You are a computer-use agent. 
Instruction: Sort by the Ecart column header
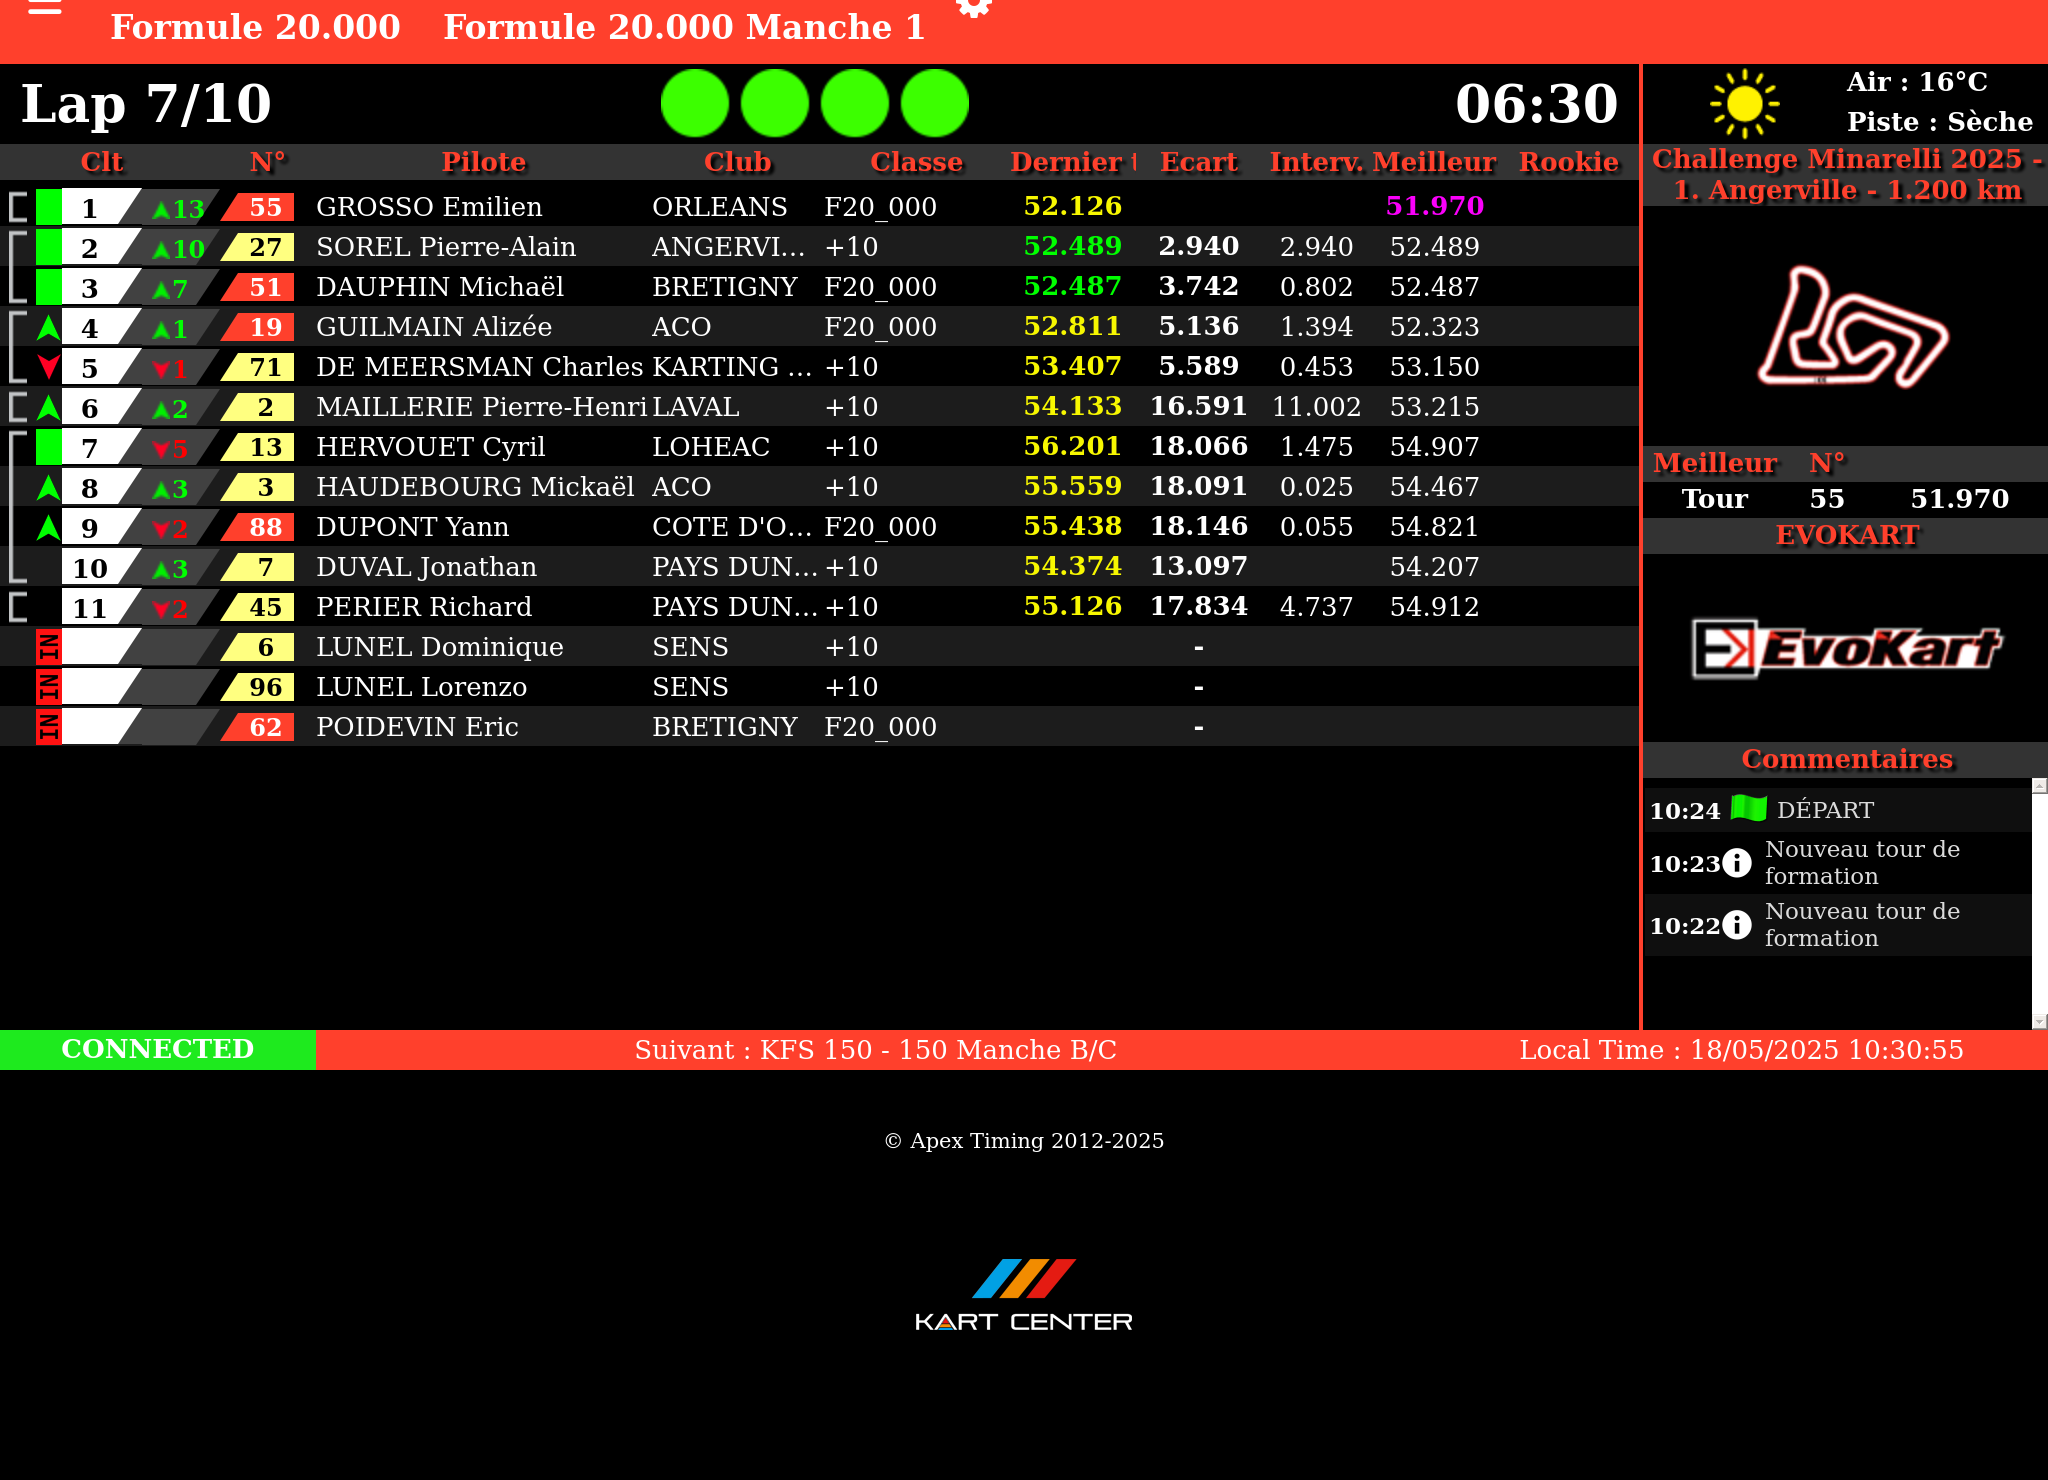[1198, 162]
